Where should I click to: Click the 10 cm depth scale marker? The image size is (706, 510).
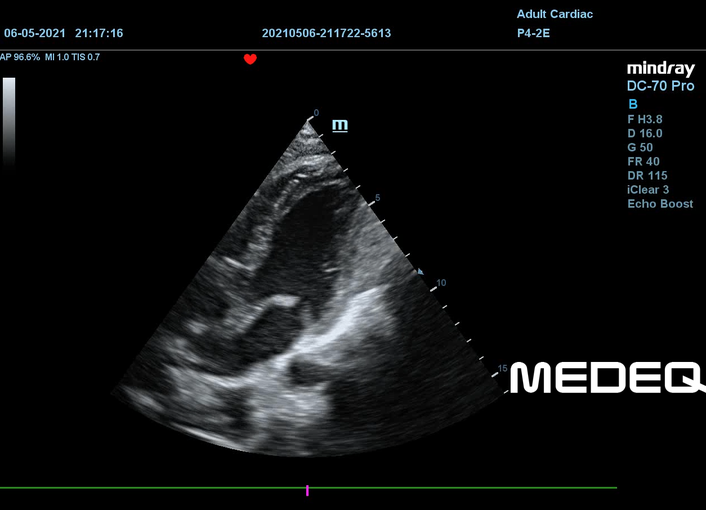[441, 283]
